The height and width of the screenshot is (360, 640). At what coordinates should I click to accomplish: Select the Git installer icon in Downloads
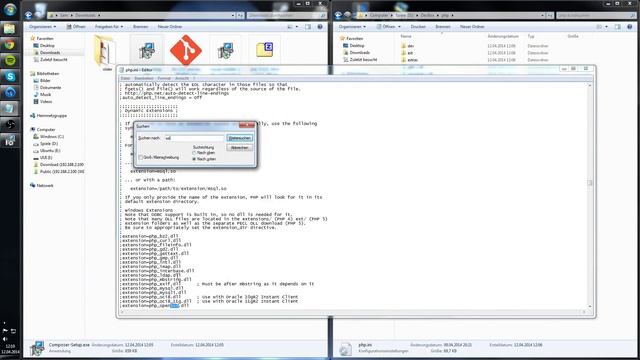pos(186,50)
